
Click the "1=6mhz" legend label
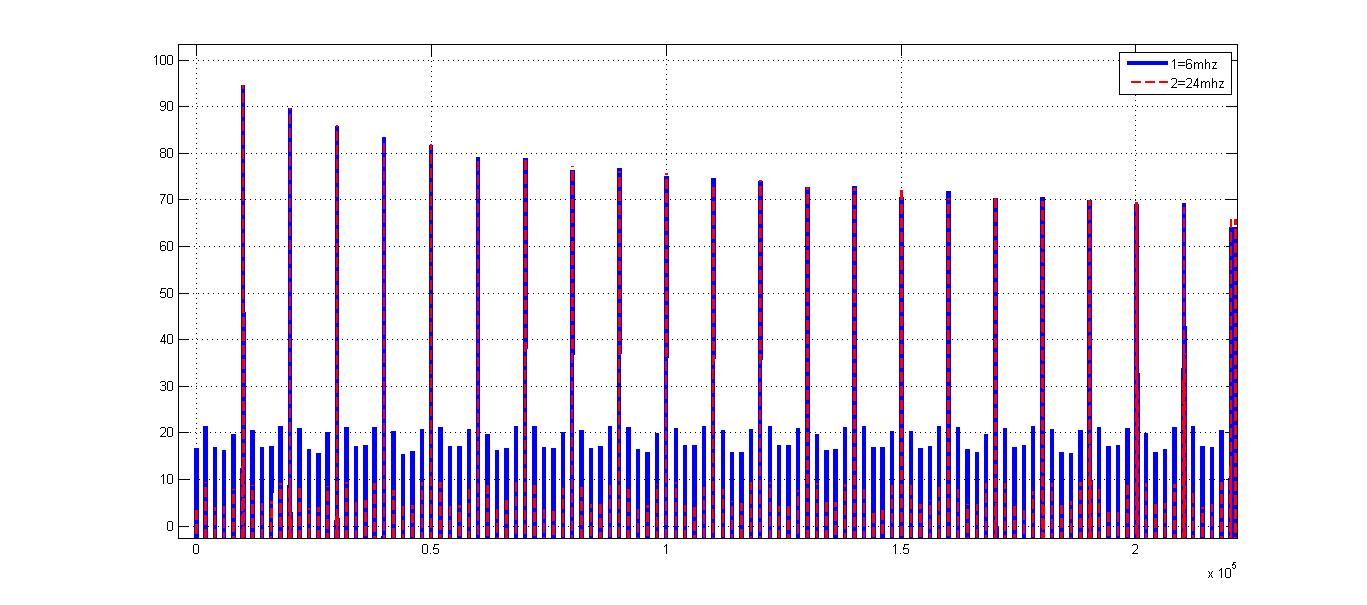pyautogui.click(x=1197, y=64)
